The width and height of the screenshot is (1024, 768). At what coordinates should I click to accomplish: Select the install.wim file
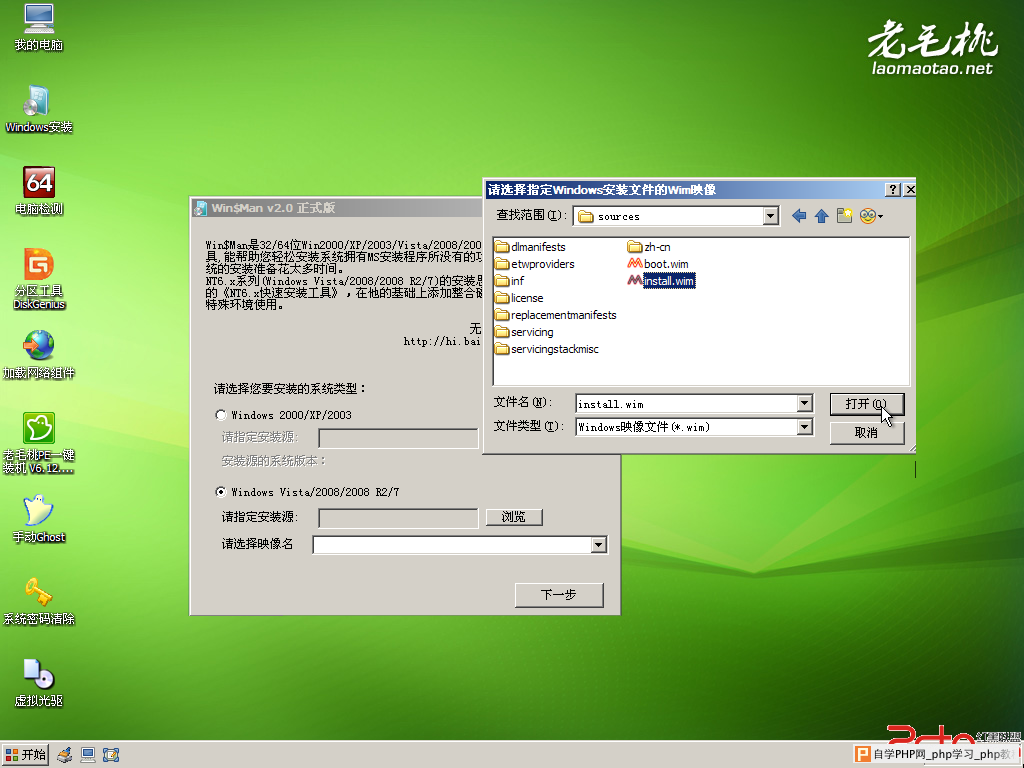(661, 281)
